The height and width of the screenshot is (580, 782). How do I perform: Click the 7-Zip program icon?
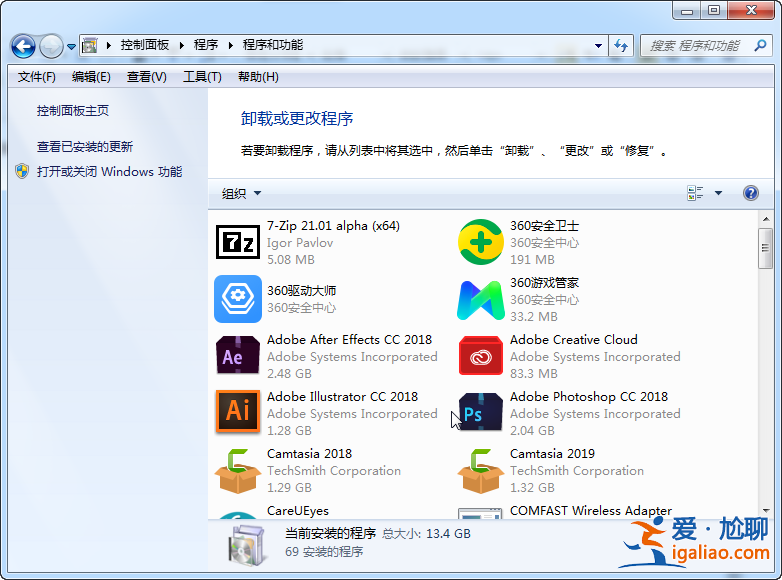pyautogui.click(x=237, y=242)
